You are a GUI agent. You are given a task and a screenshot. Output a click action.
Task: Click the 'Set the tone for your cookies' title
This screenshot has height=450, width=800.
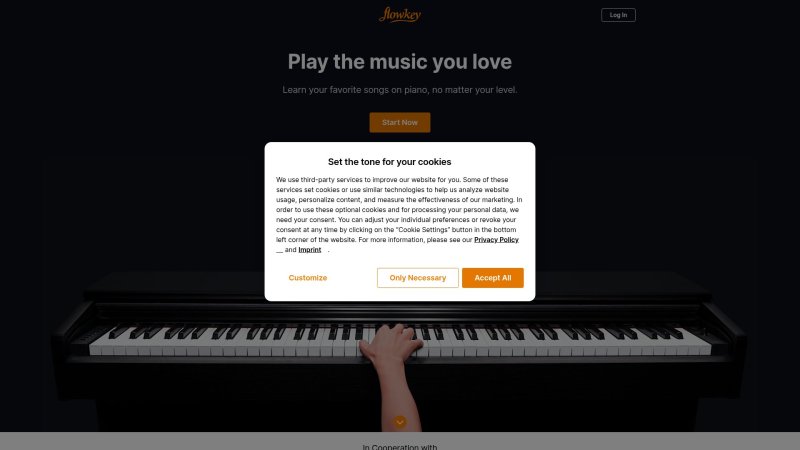[x=389, y=162]
